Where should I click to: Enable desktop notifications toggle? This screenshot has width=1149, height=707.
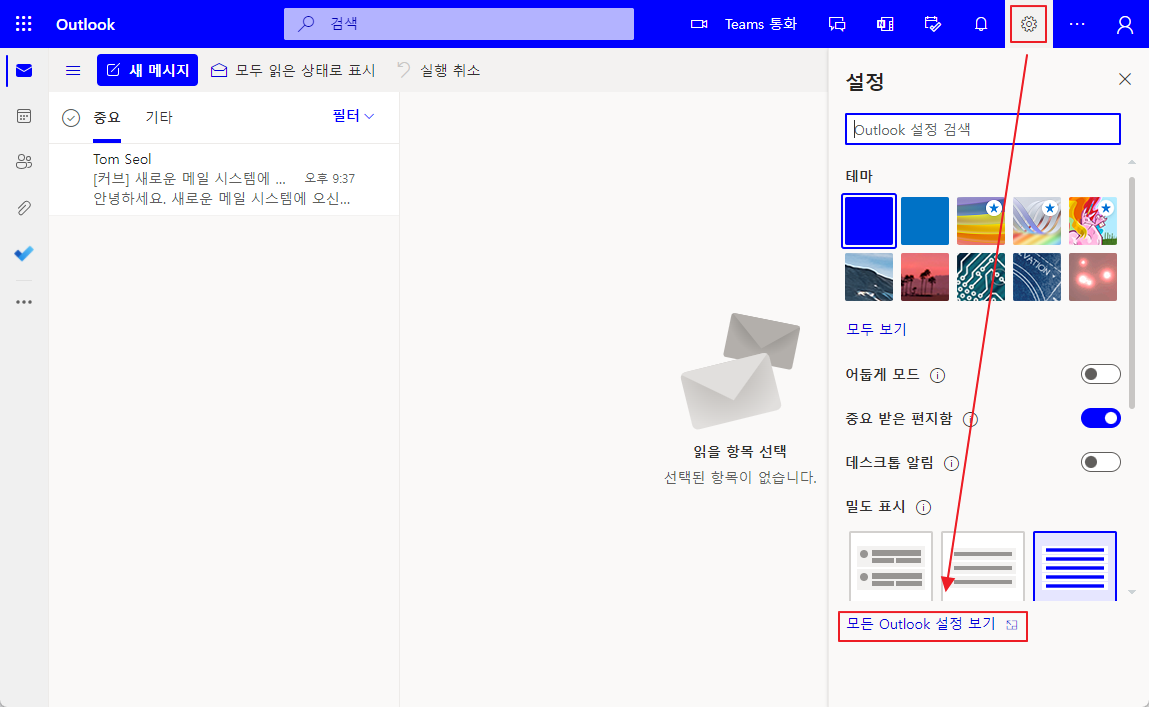(1101, 462)
